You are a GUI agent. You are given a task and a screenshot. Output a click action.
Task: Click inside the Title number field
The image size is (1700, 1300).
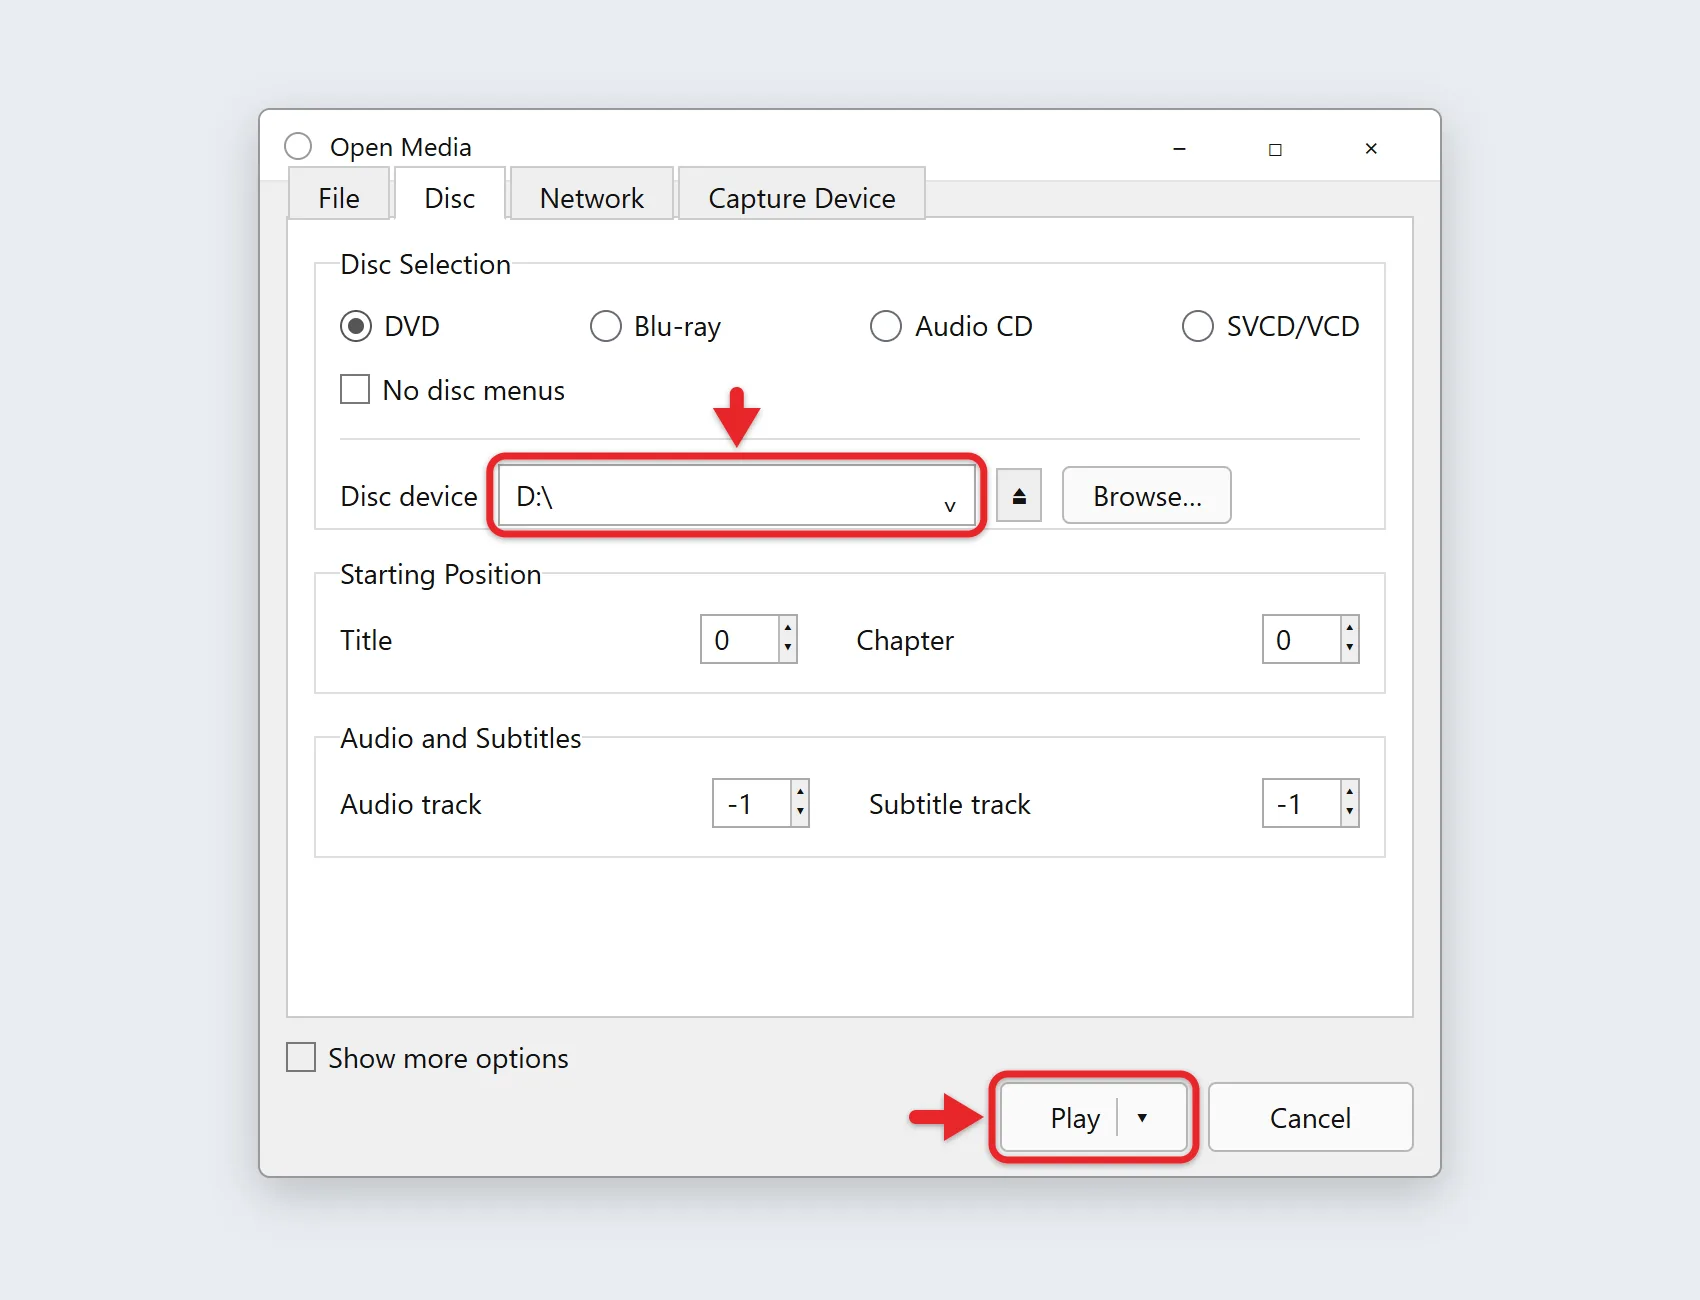pos(740,639)
